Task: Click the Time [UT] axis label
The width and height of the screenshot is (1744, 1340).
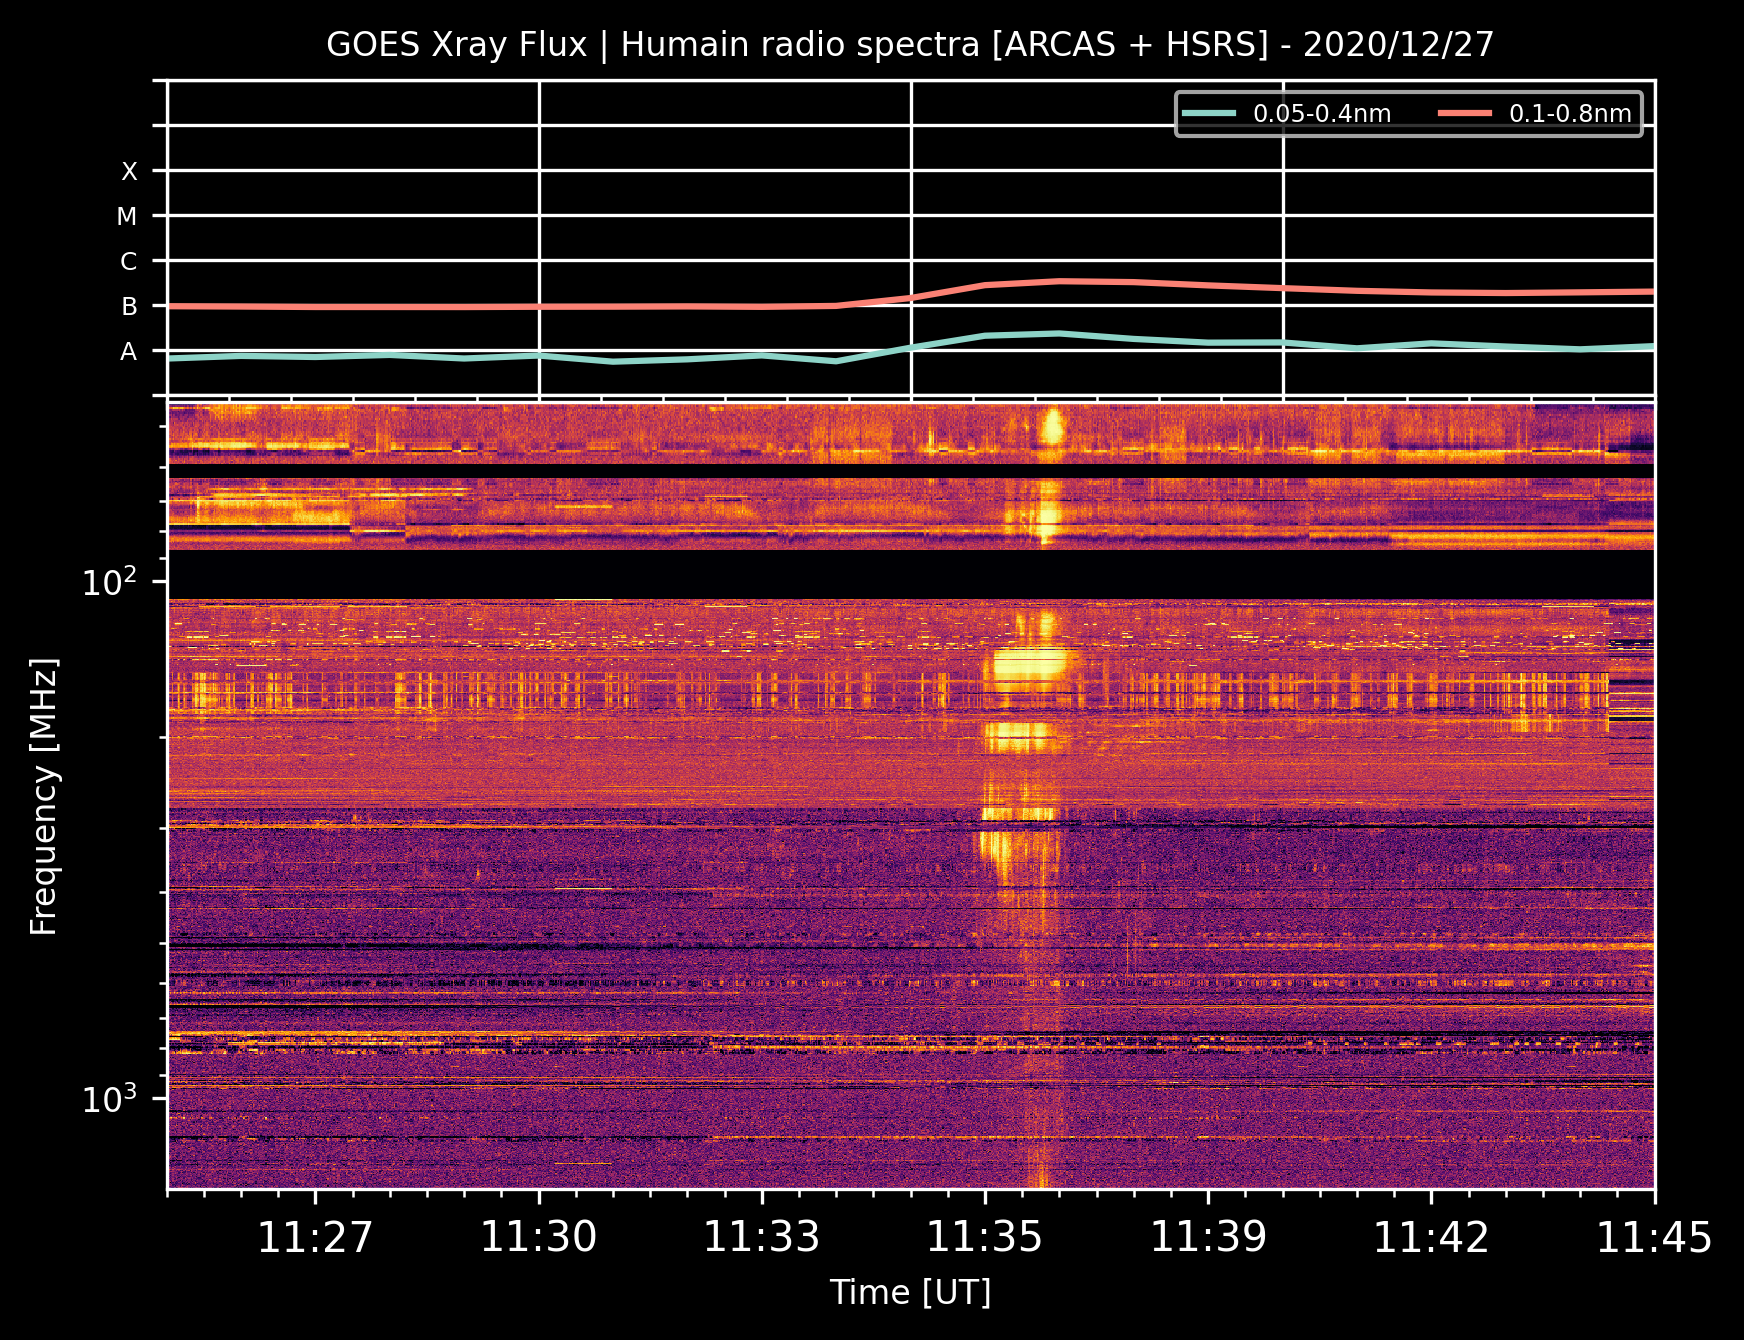Action: click(x=910, y=1293)
